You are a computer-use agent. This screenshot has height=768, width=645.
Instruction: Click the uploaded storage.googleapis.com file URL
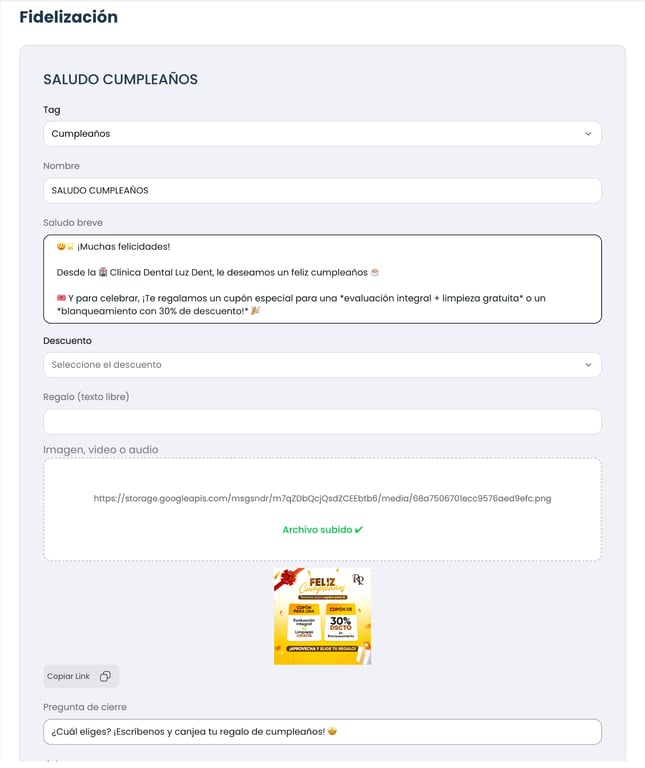point(322,499)
